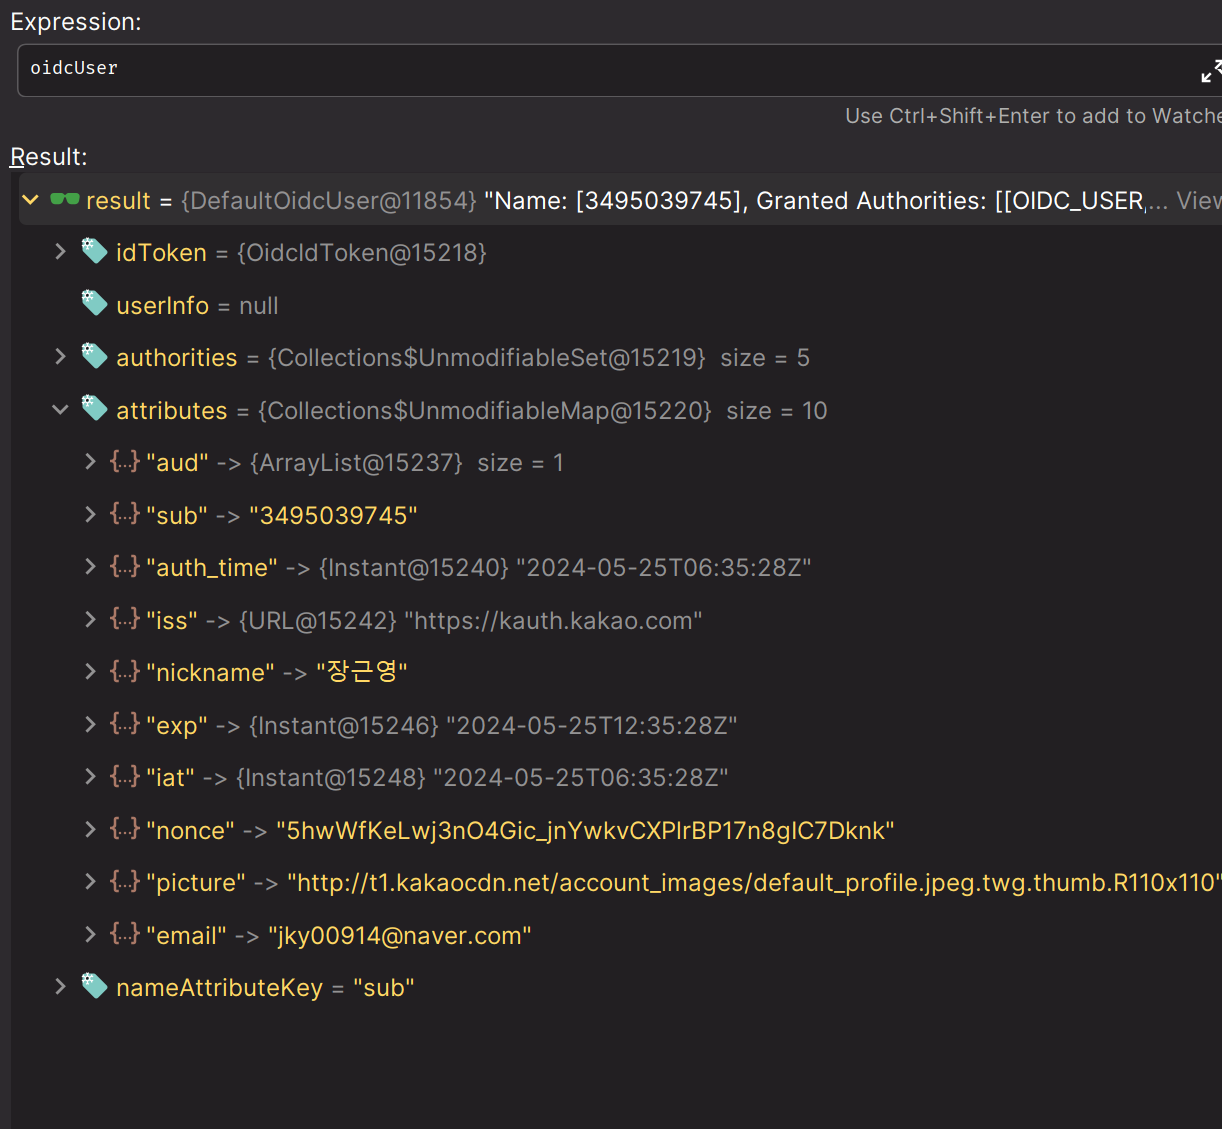The image size is (1222, 1129).
Task: Click the tag icon beside nameAttributeKey
Action: point(94,986)
